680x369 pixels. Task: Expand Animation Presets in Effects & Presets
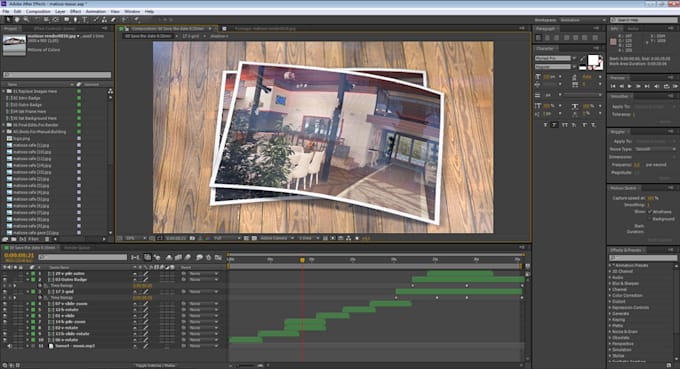(x=610, y=265)
